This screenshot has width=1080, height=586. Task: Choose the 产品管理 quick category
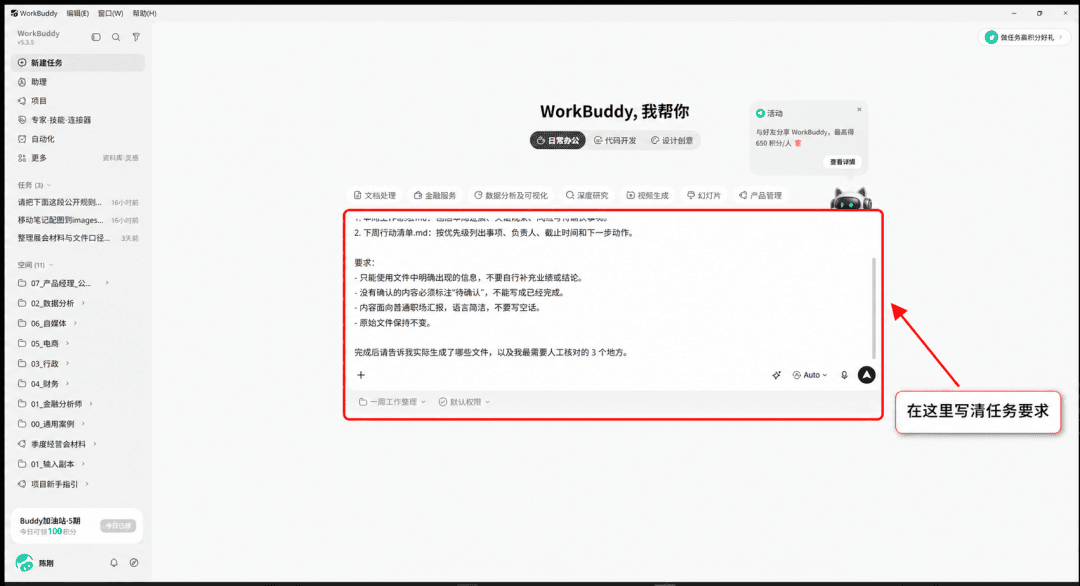coord(760,196)
